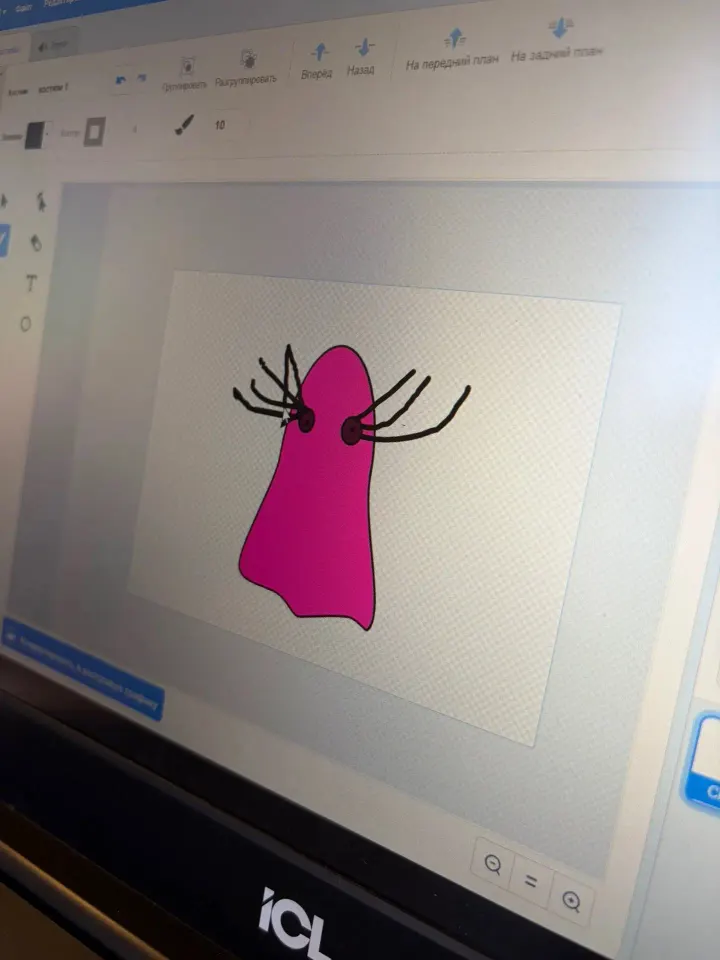This screenshot has height=960, width=720.
Task: Select the reshape arrow tool
Action: coord(40,201)
